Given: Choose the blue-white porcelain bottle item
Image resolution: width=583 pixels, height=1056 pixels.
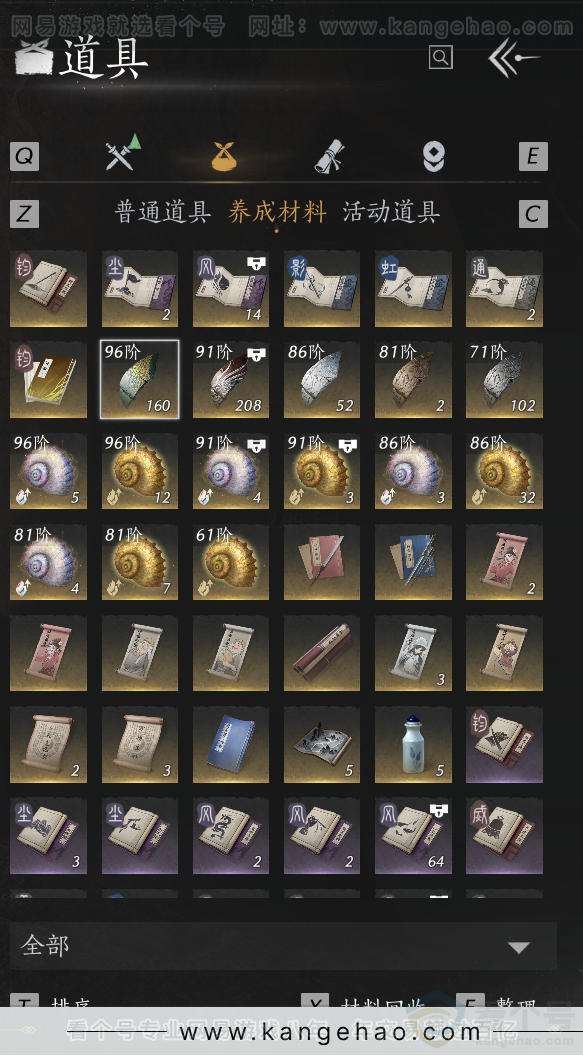Looking at the screenshot, I should point(413,744).
